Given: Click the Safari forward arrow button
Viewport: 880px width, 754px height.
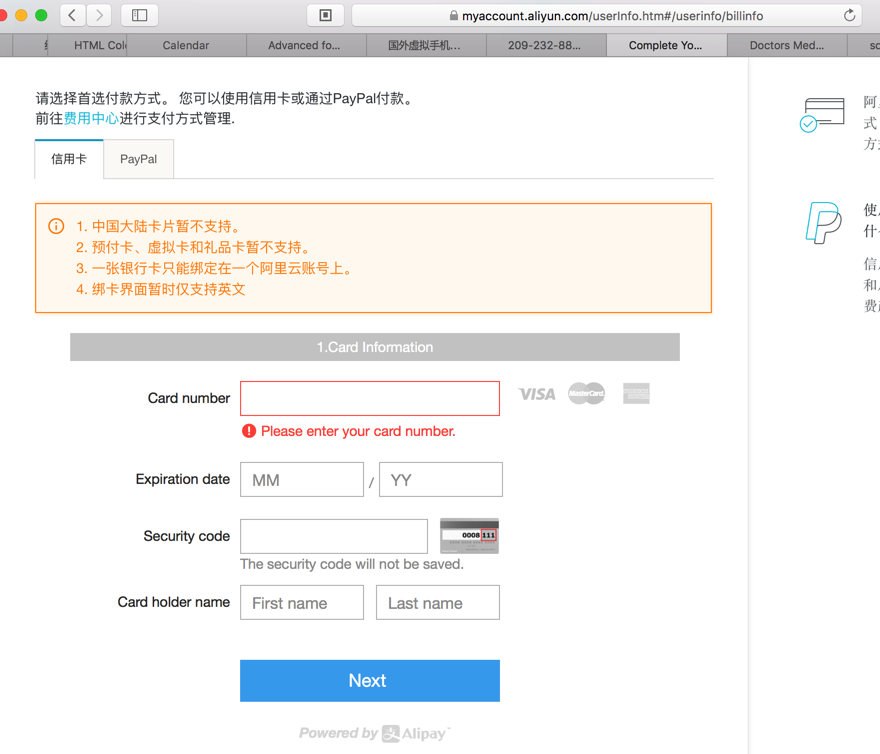Looking at the screenshot, I should [x=99, y=15].
